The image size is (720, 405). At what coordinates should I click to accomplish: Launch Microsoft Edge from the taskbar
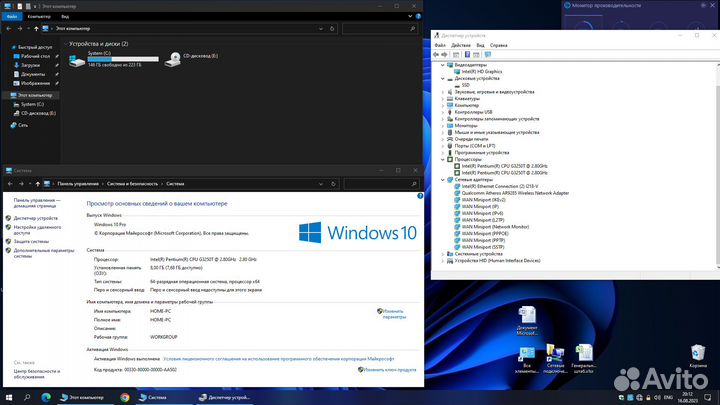[x=46, y=398]
